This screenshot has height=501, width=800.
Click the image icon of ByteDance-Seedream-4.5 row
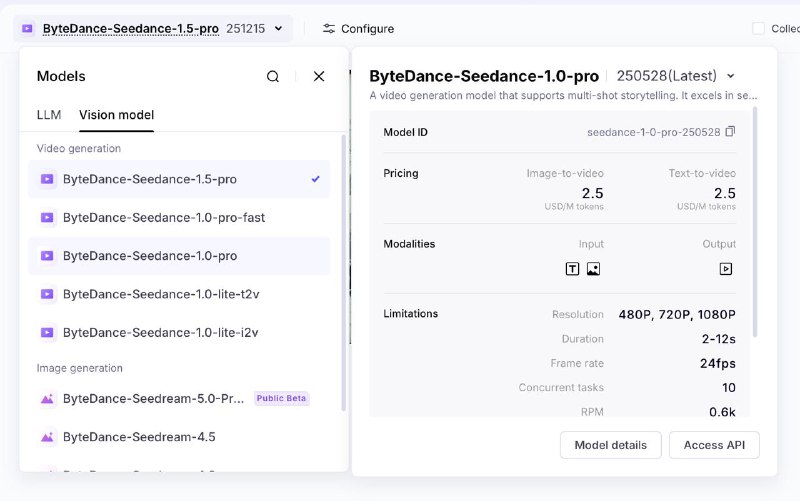tap(47, 437)
